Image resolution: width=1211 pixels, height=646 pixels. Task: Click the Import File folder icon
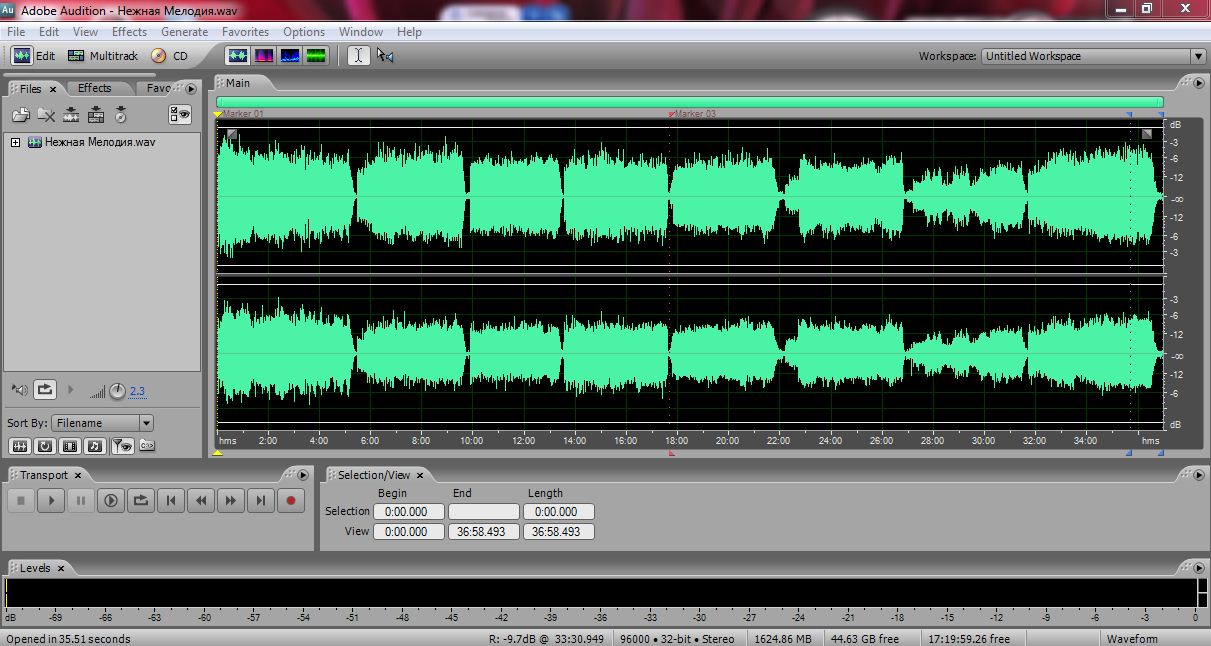(20, 115)
